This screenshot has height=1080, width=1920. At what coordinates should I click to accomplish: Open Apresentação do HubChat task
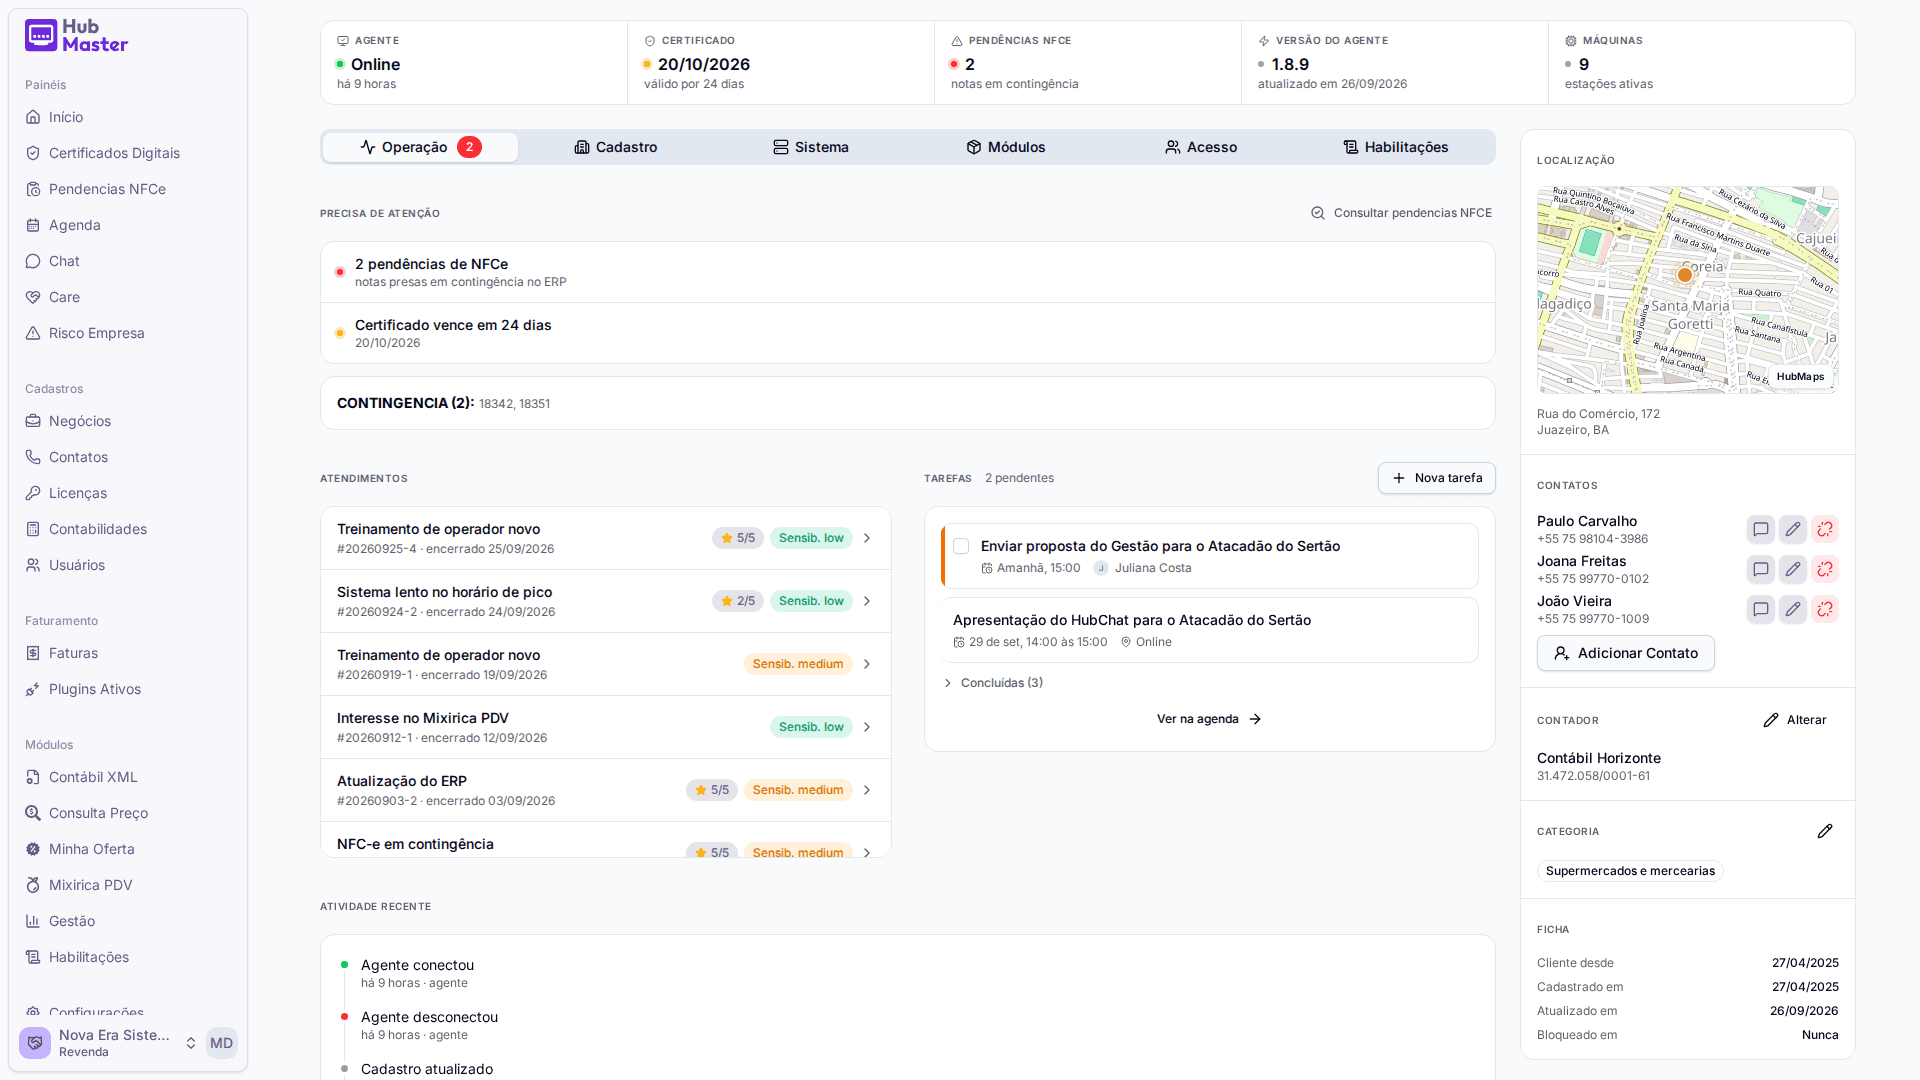pos(1210,630)
